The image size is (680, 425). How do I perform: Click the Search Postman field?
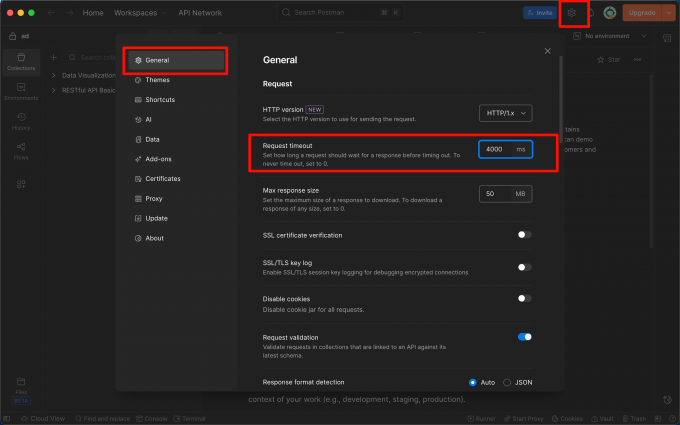341,13
